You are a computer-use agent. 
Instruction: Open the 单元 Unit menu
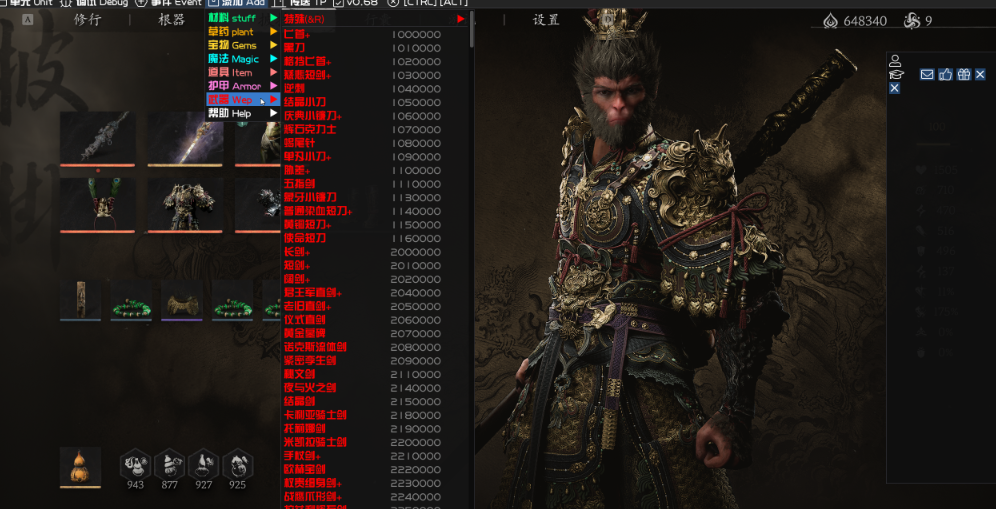click(25, 3)
